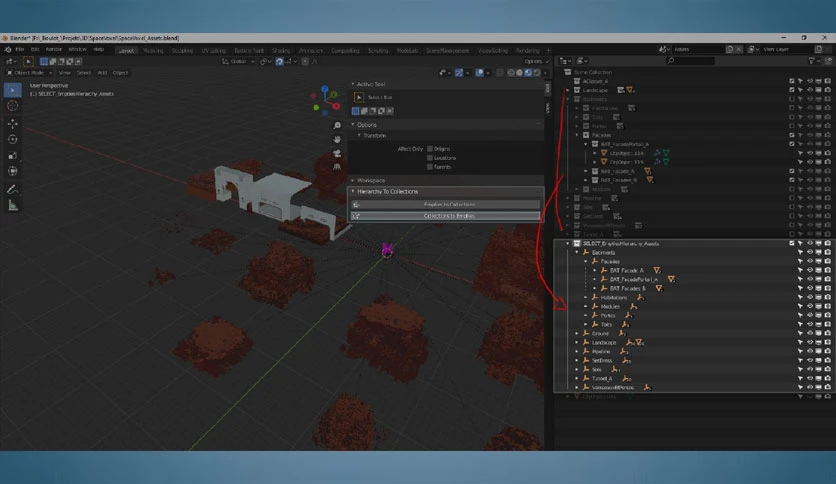This screenshot has width=836, height=484.
Task: Click the Collections to Empties button
Action: click(x=446, y=216)
